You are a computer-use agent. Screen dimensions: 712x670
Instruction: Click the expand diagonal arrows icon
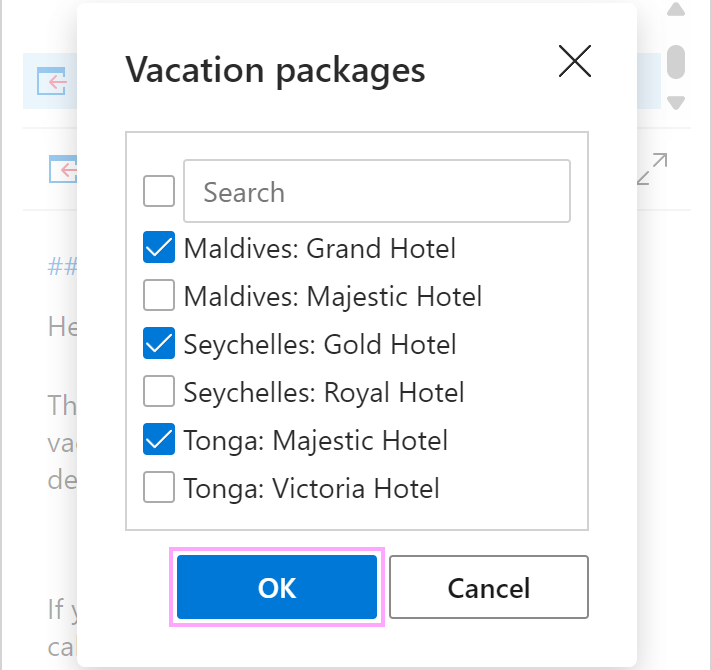point(652,169)
